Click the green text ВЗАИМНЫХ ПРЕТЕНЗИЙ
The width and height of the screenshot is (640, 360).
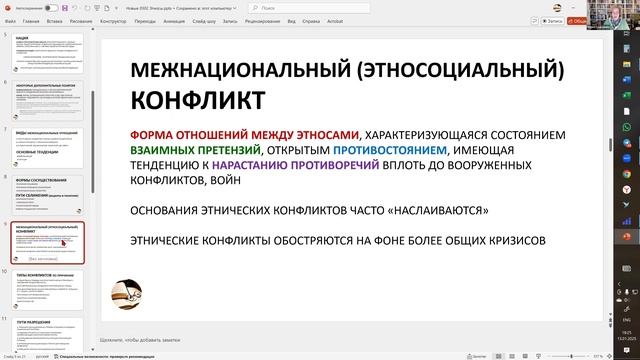point(195,150)
